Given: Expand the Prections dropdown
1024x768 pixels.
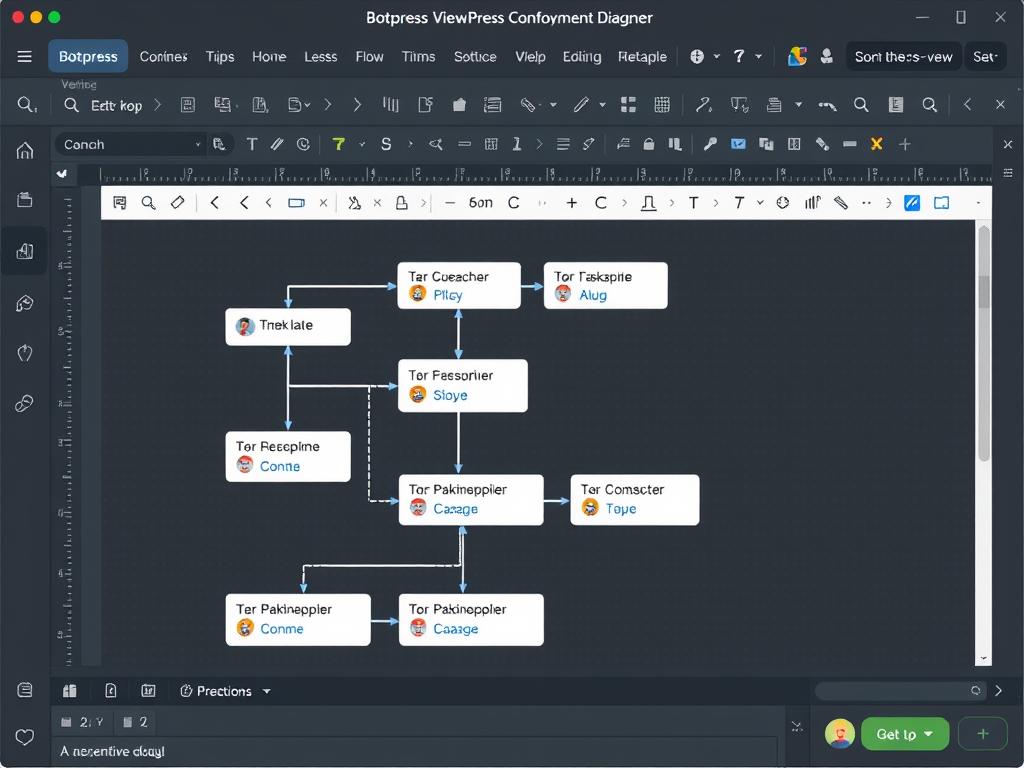Looking at the screenshot, I should click(x=266, y=691).
